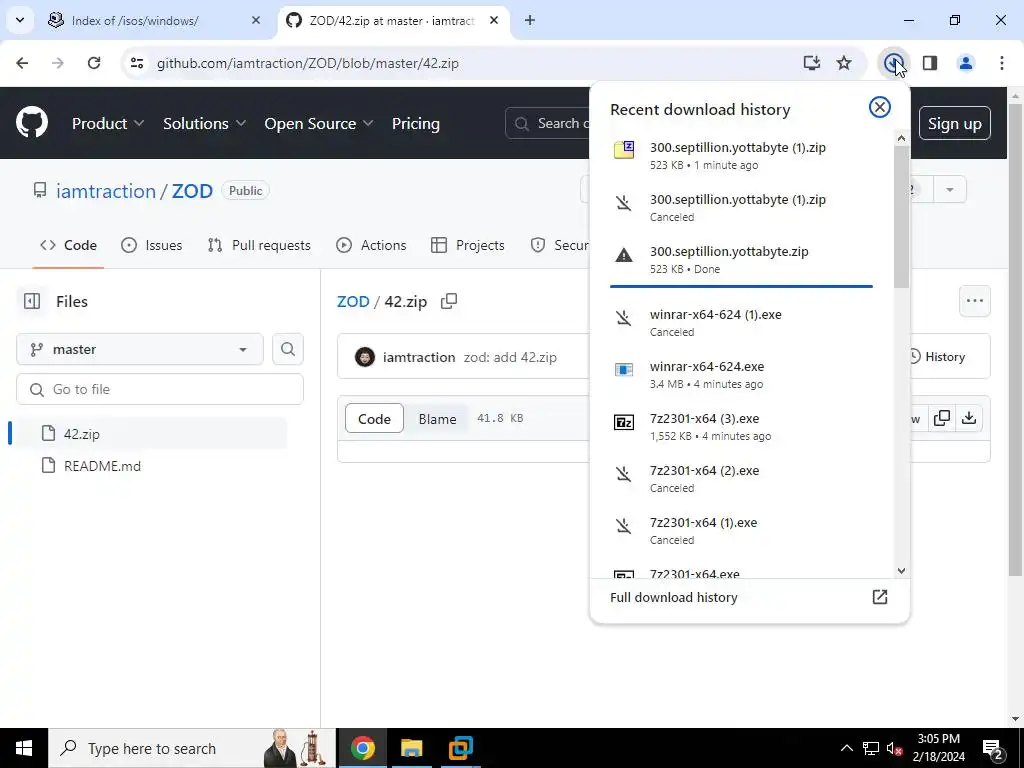Image resolution: width=1024 pixels, height=768 pixels.
Task: Open tab search chevron in title bar
Action: click(20, 20)
